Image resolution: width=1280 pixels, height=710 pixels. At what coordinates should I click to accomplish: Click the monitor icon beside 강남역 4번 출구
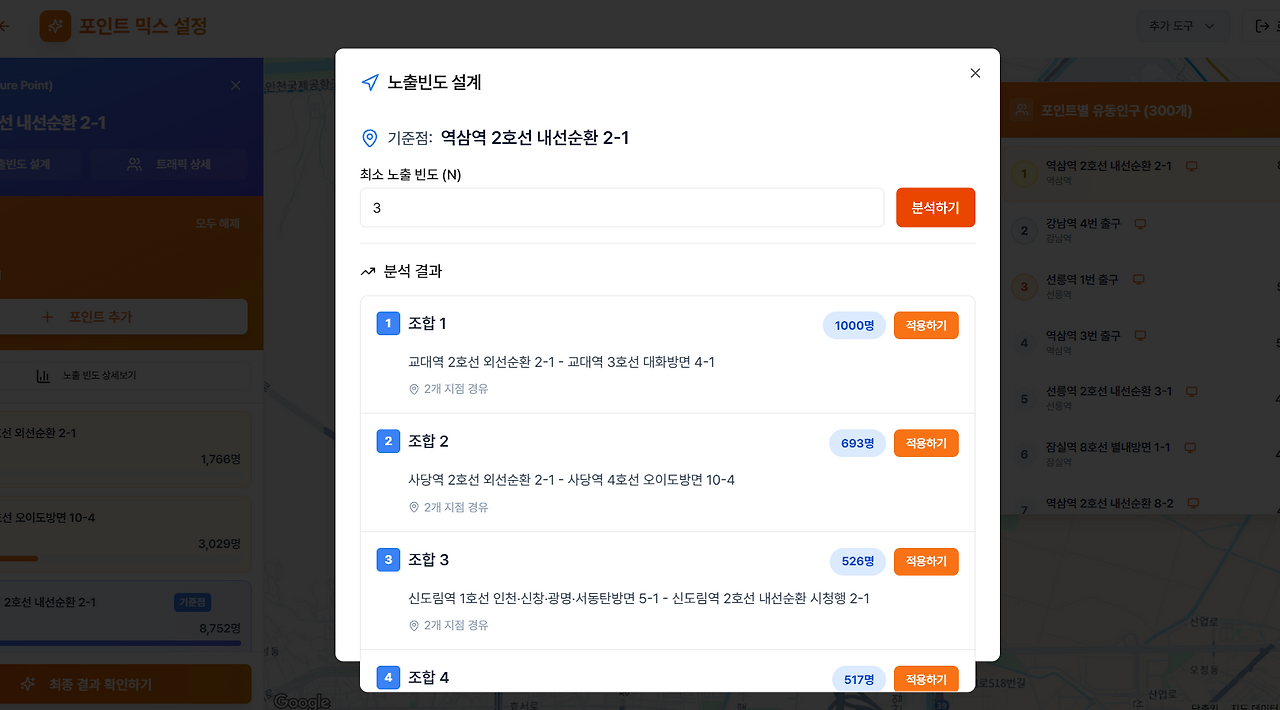[1140, 224]
